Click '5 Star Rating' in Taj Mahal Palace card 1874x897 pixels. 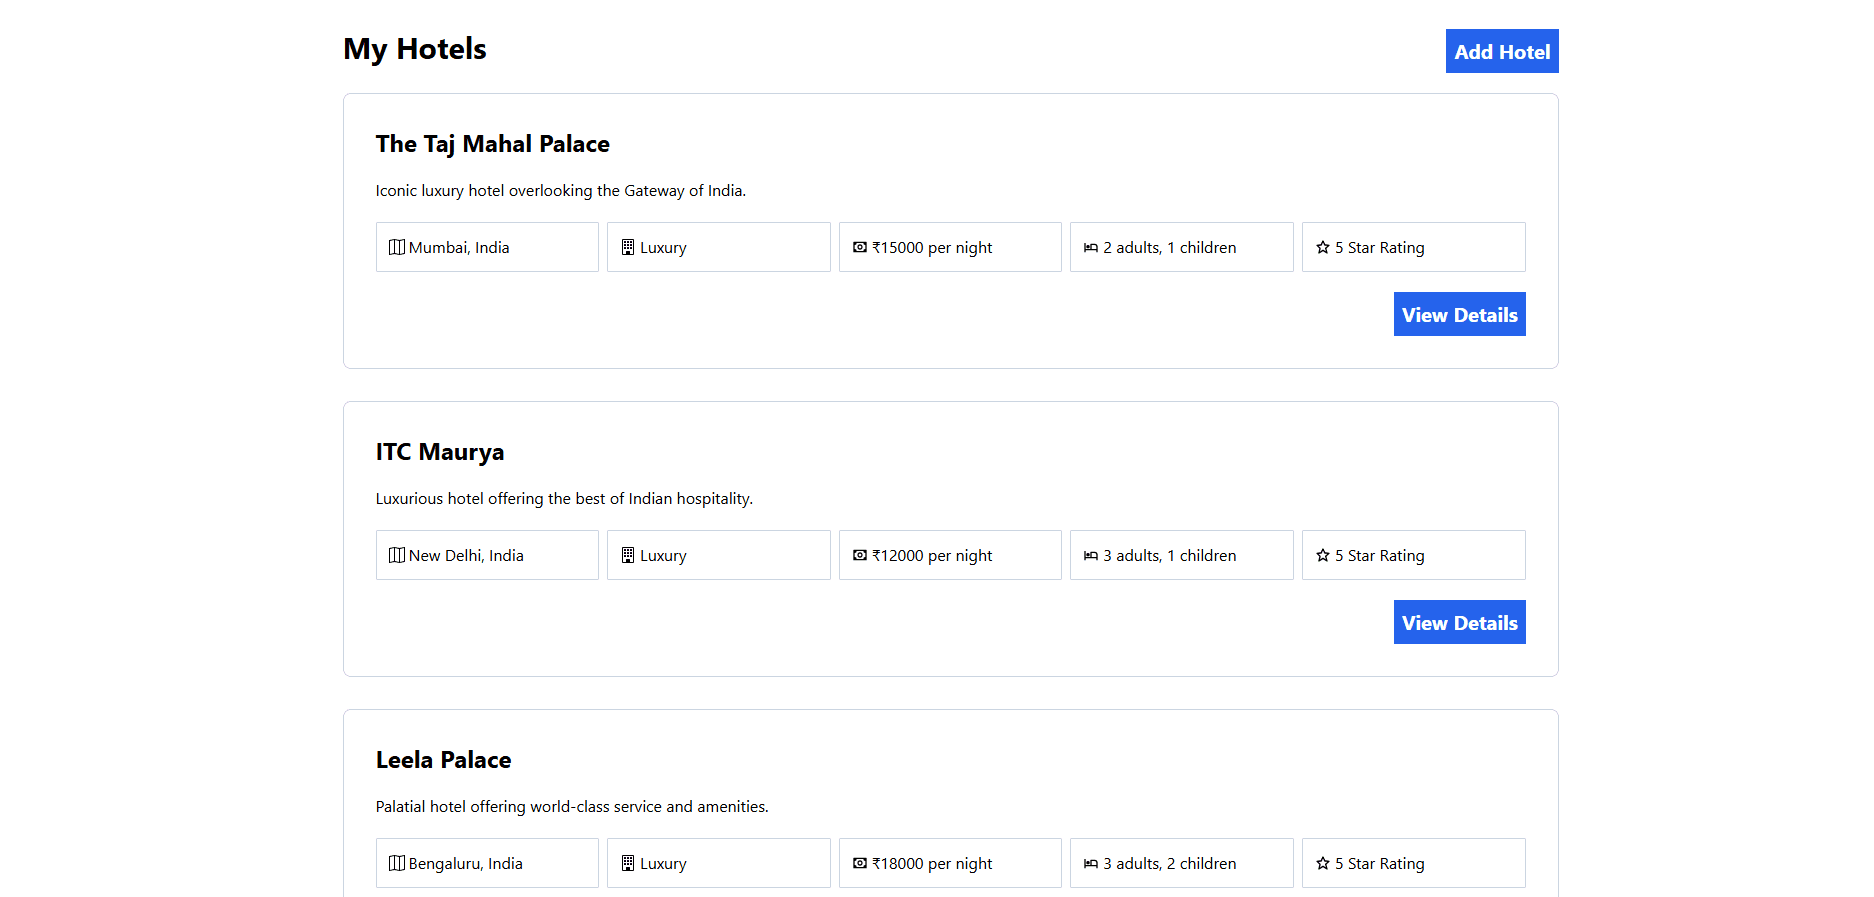[x=1380, y=248]
